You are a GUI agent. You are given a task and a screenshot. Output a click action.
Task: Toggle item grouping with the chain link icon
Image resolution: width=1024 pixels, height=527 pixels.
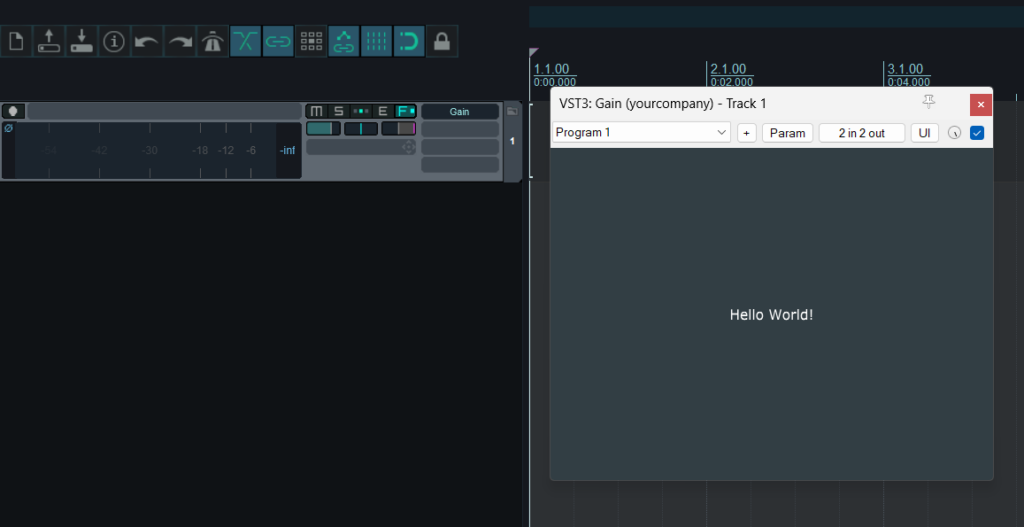coord(278,42)
